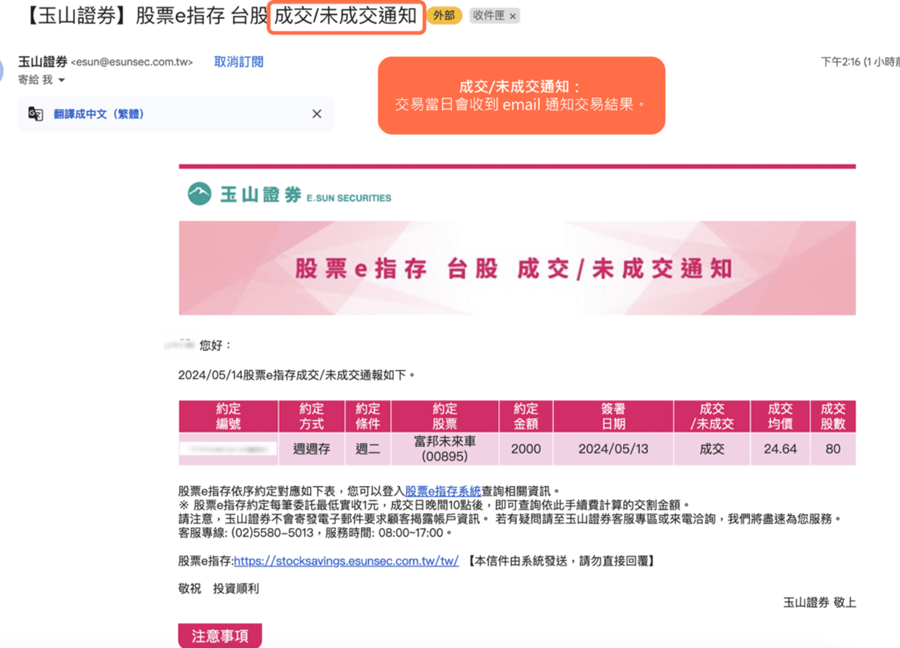Select the average price cell 24.64

tap(780, 449)
